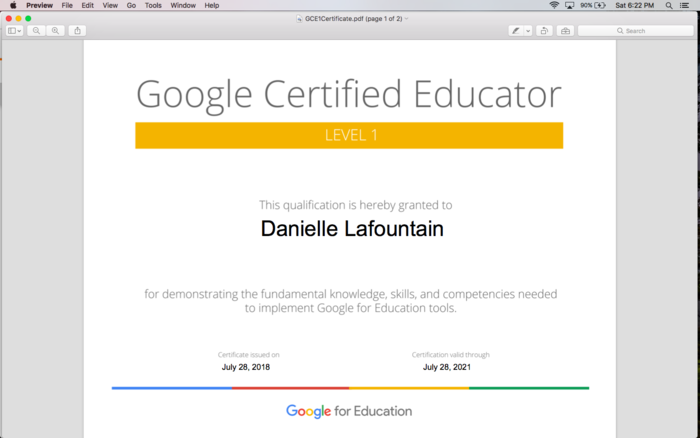Open the File menu
The width and height of the screenshot is (700, 438).
[67, 5]
